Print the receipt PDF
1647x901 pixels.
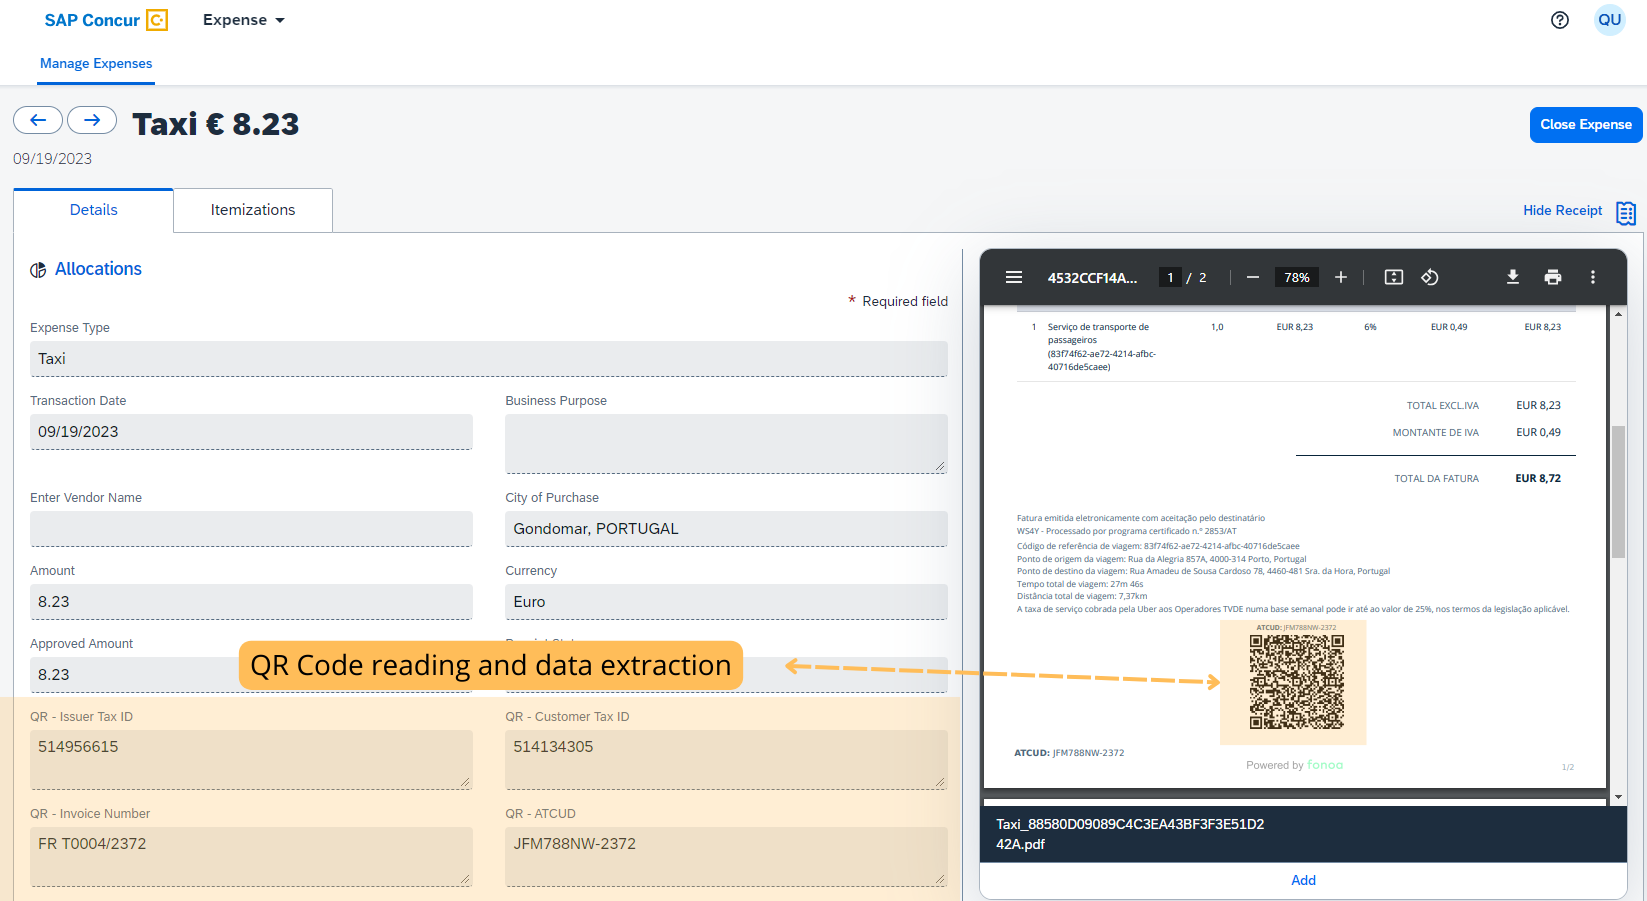1553,277
